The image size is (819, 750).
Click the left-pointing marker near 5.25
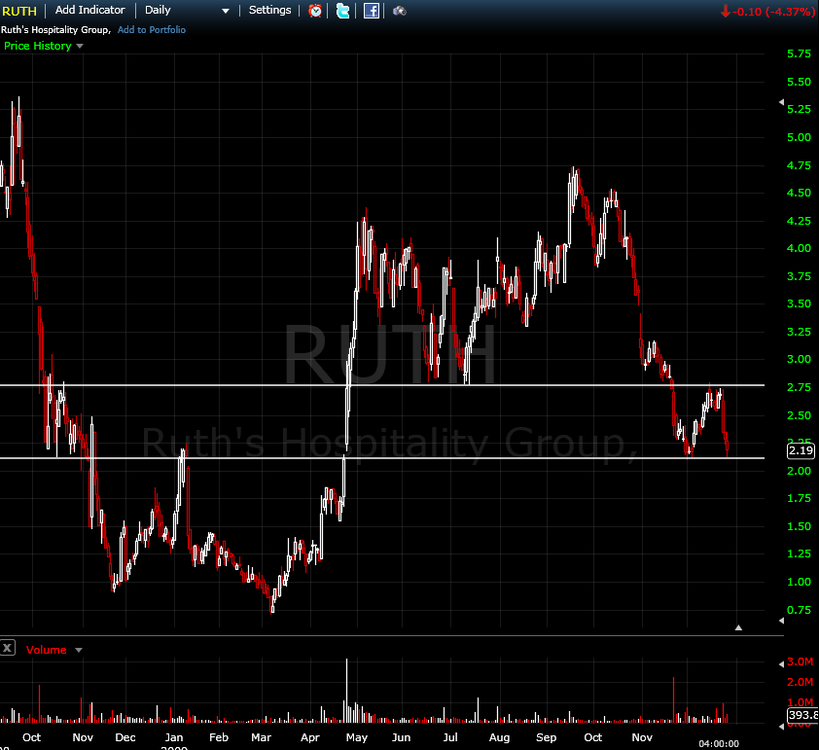click(781, 102)
